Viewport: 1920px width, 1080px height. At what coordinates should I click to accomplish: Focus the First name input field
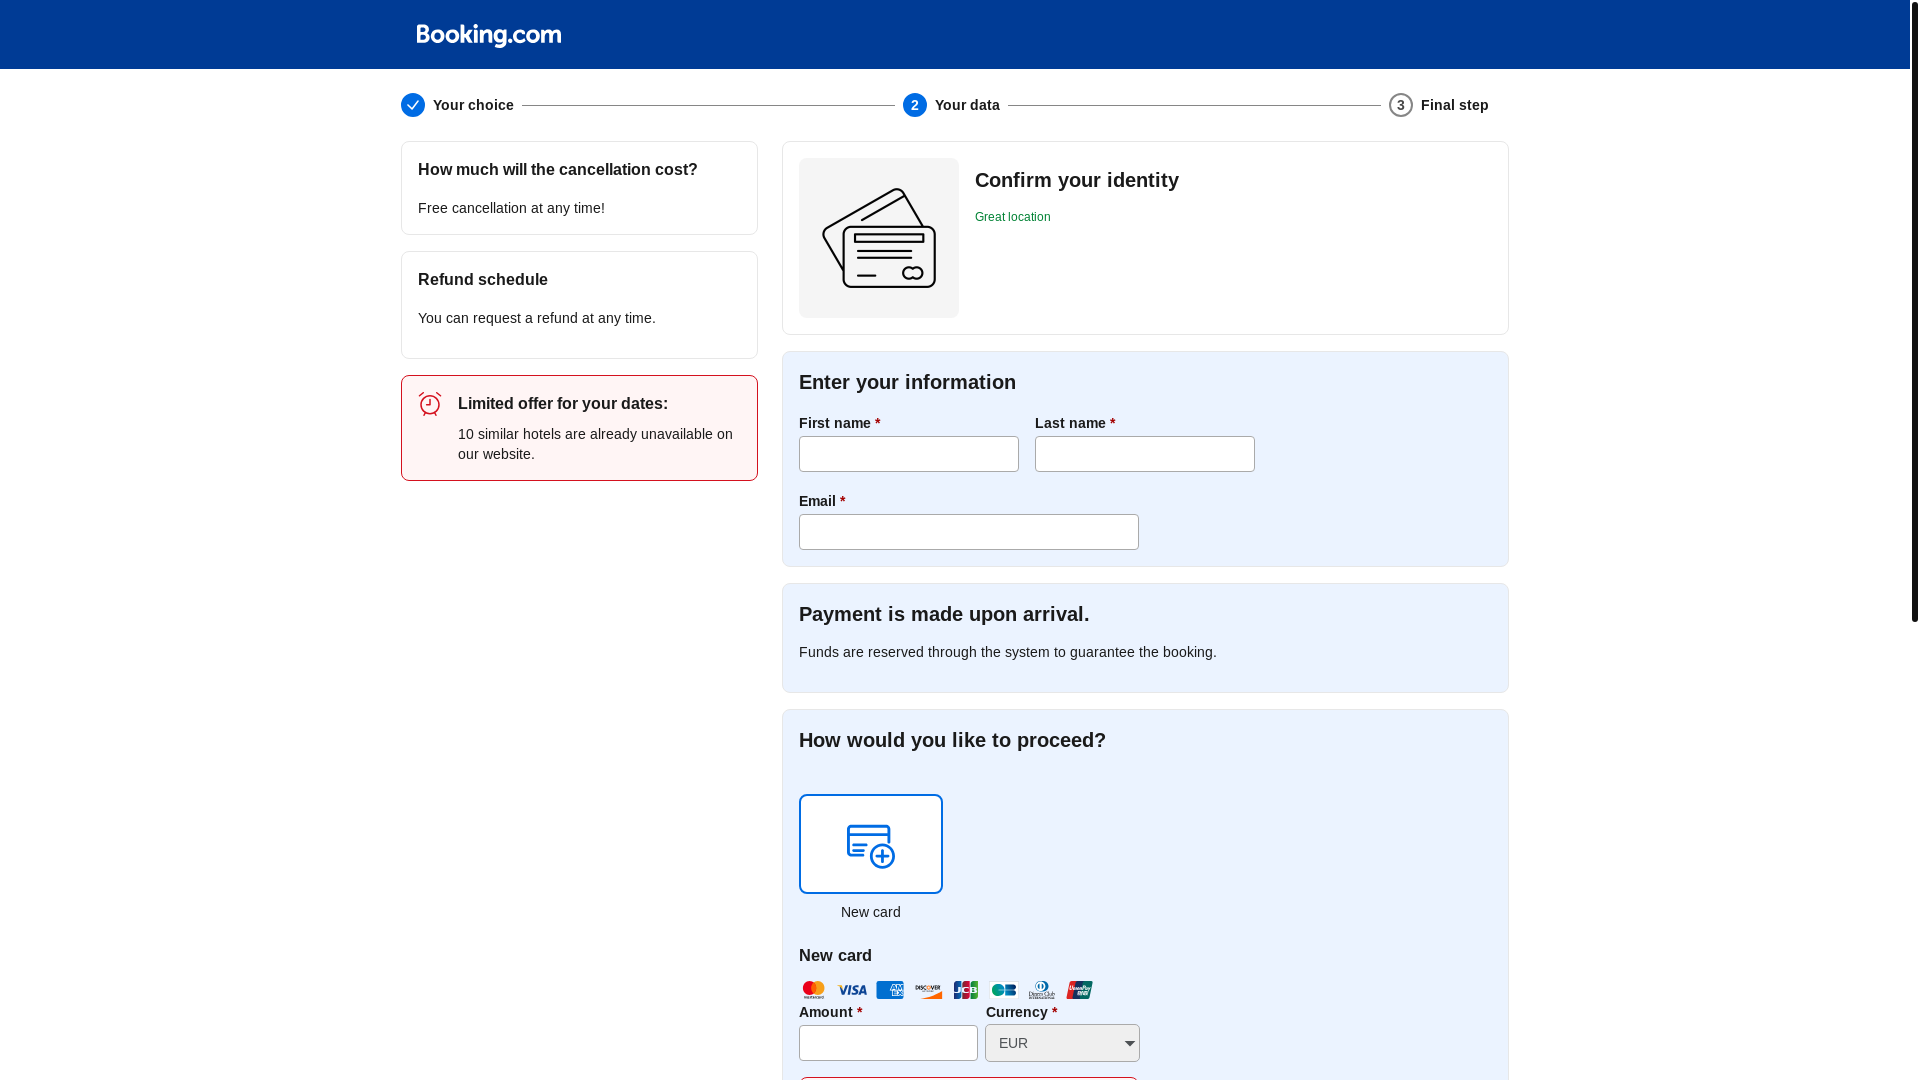click(x=909, y=454)
